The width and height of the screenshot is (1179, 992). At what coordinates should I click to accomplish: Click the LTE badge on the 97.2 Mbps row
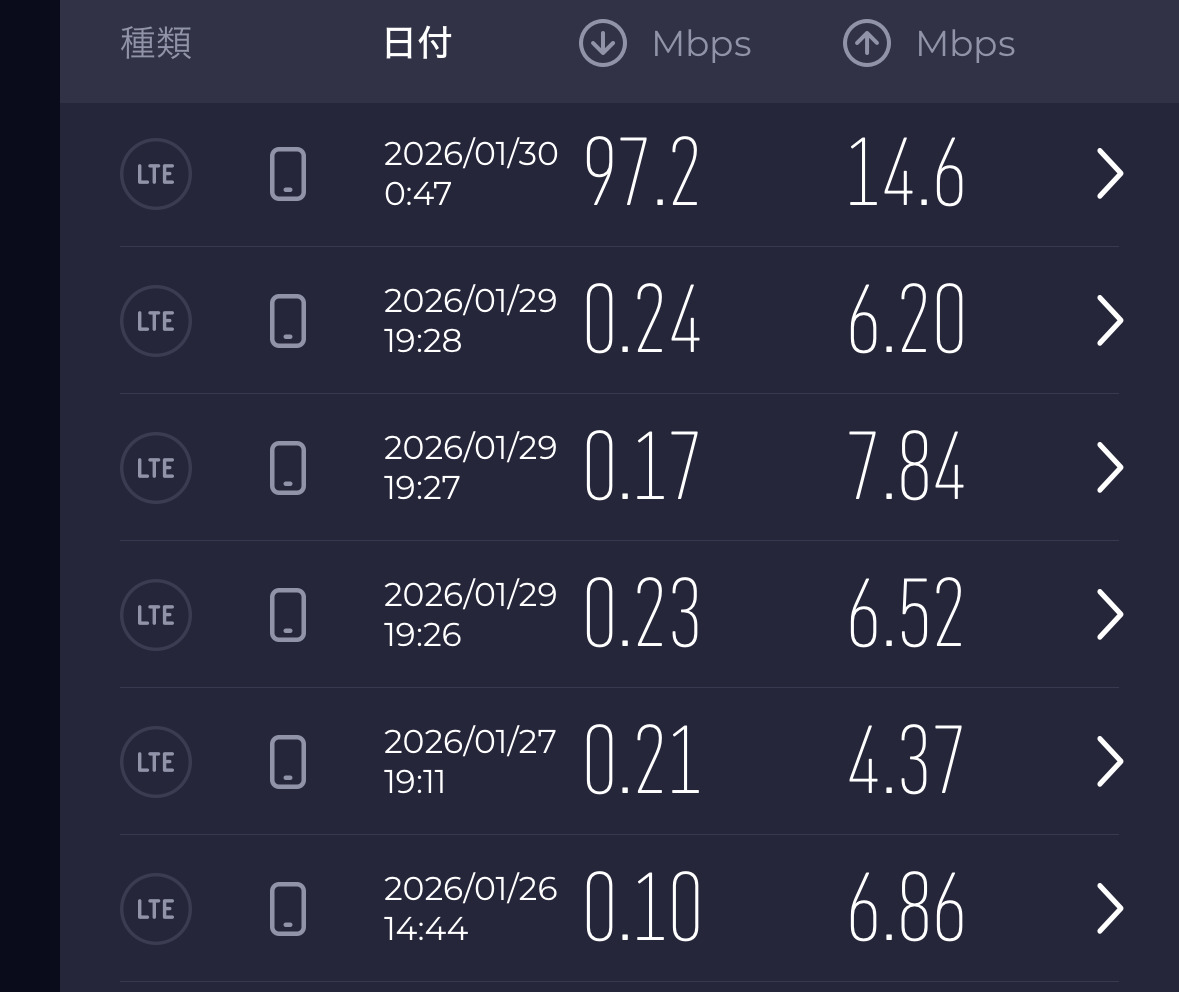(155, 174)
